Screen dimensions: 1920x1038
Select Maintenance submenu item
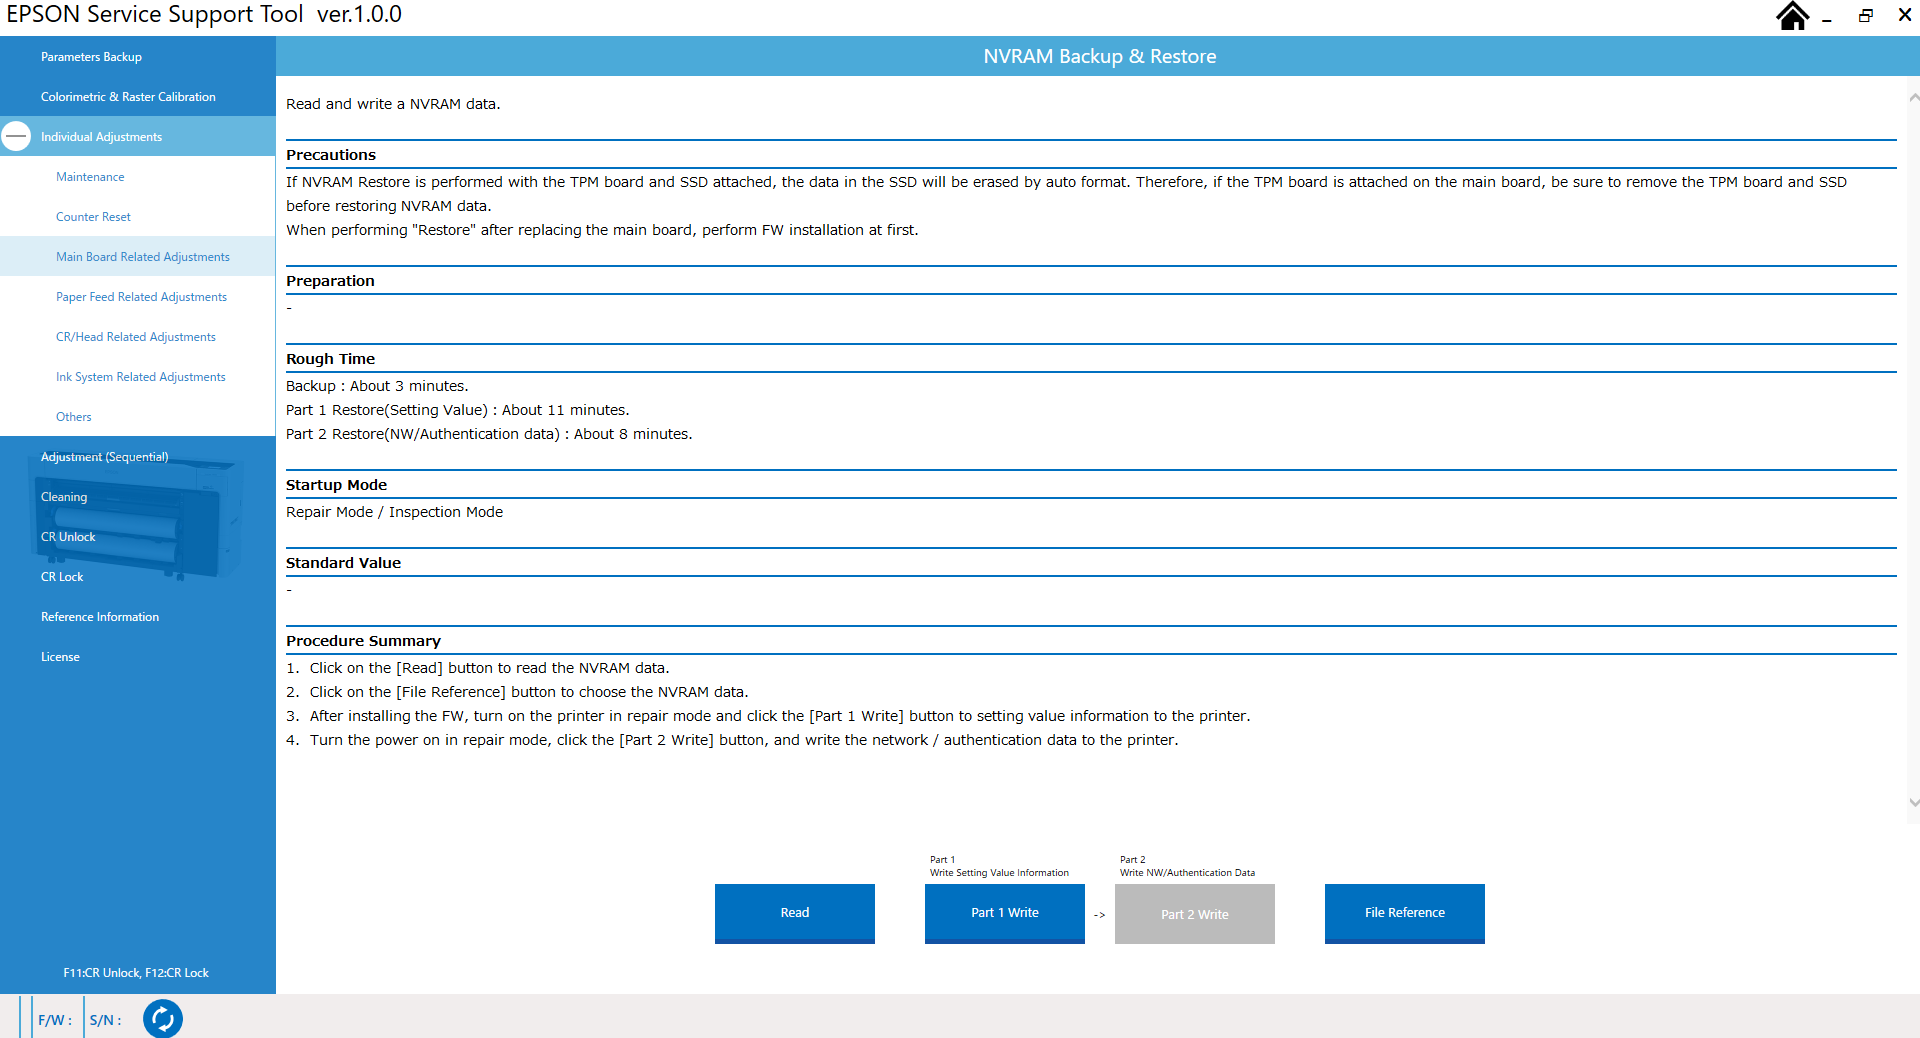(x=138, y=177)
